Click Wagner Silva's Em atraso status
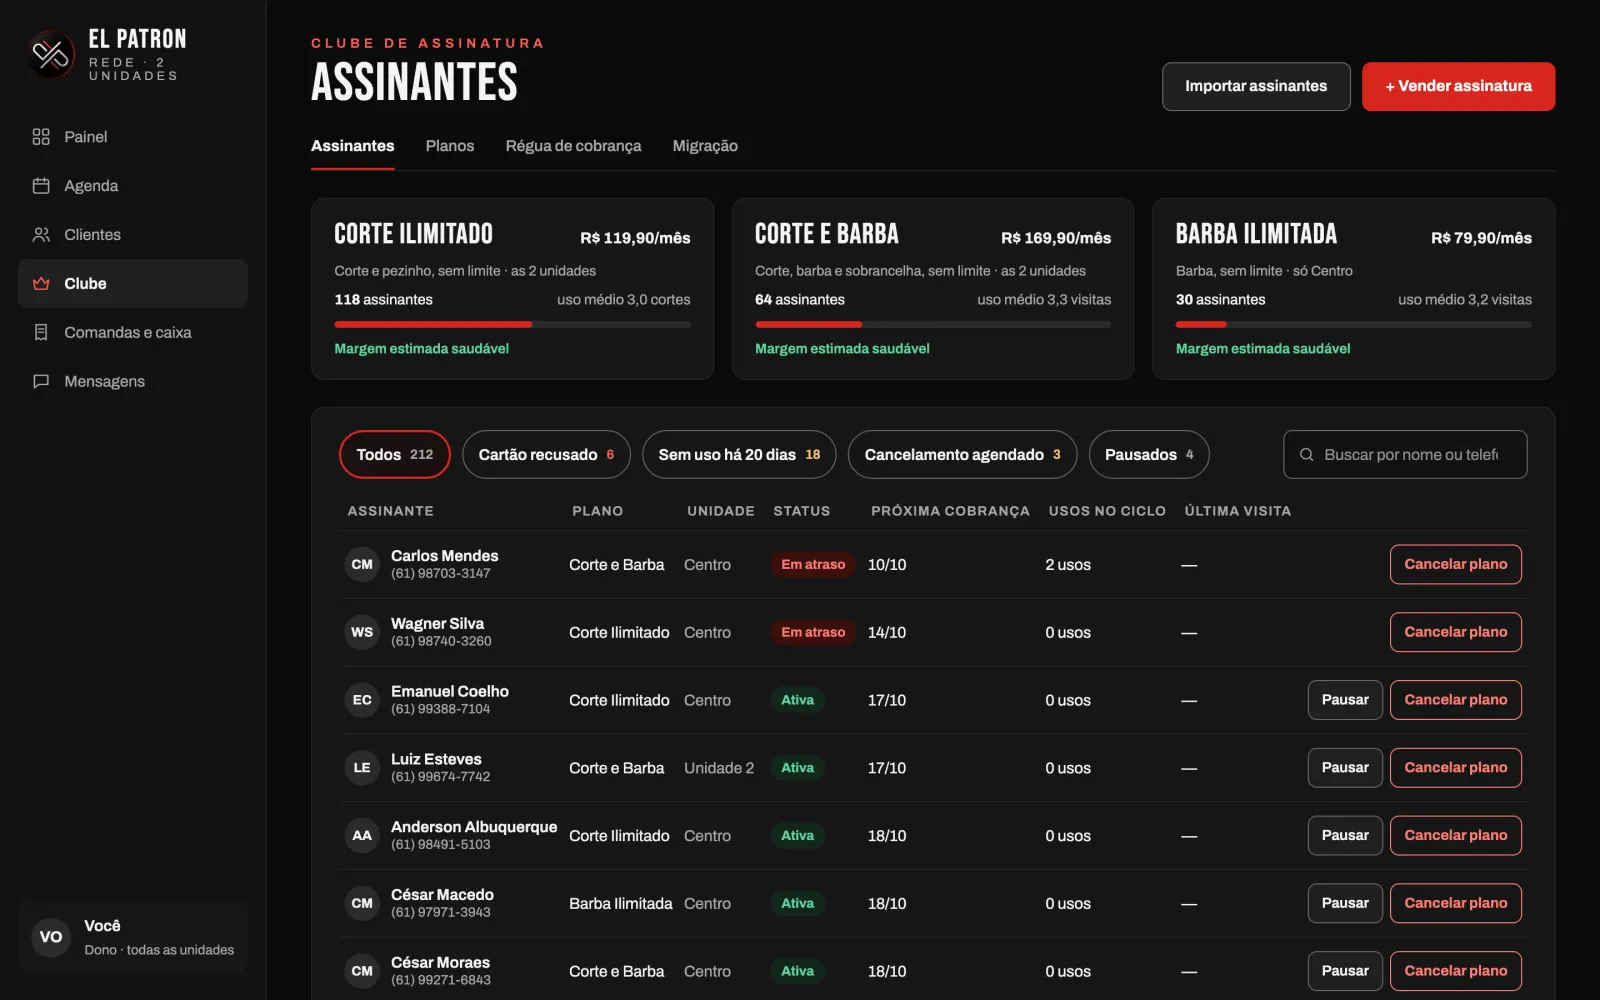Image resolution: width=1600 pixels, height=1000 pixels. tap(813, 633)
